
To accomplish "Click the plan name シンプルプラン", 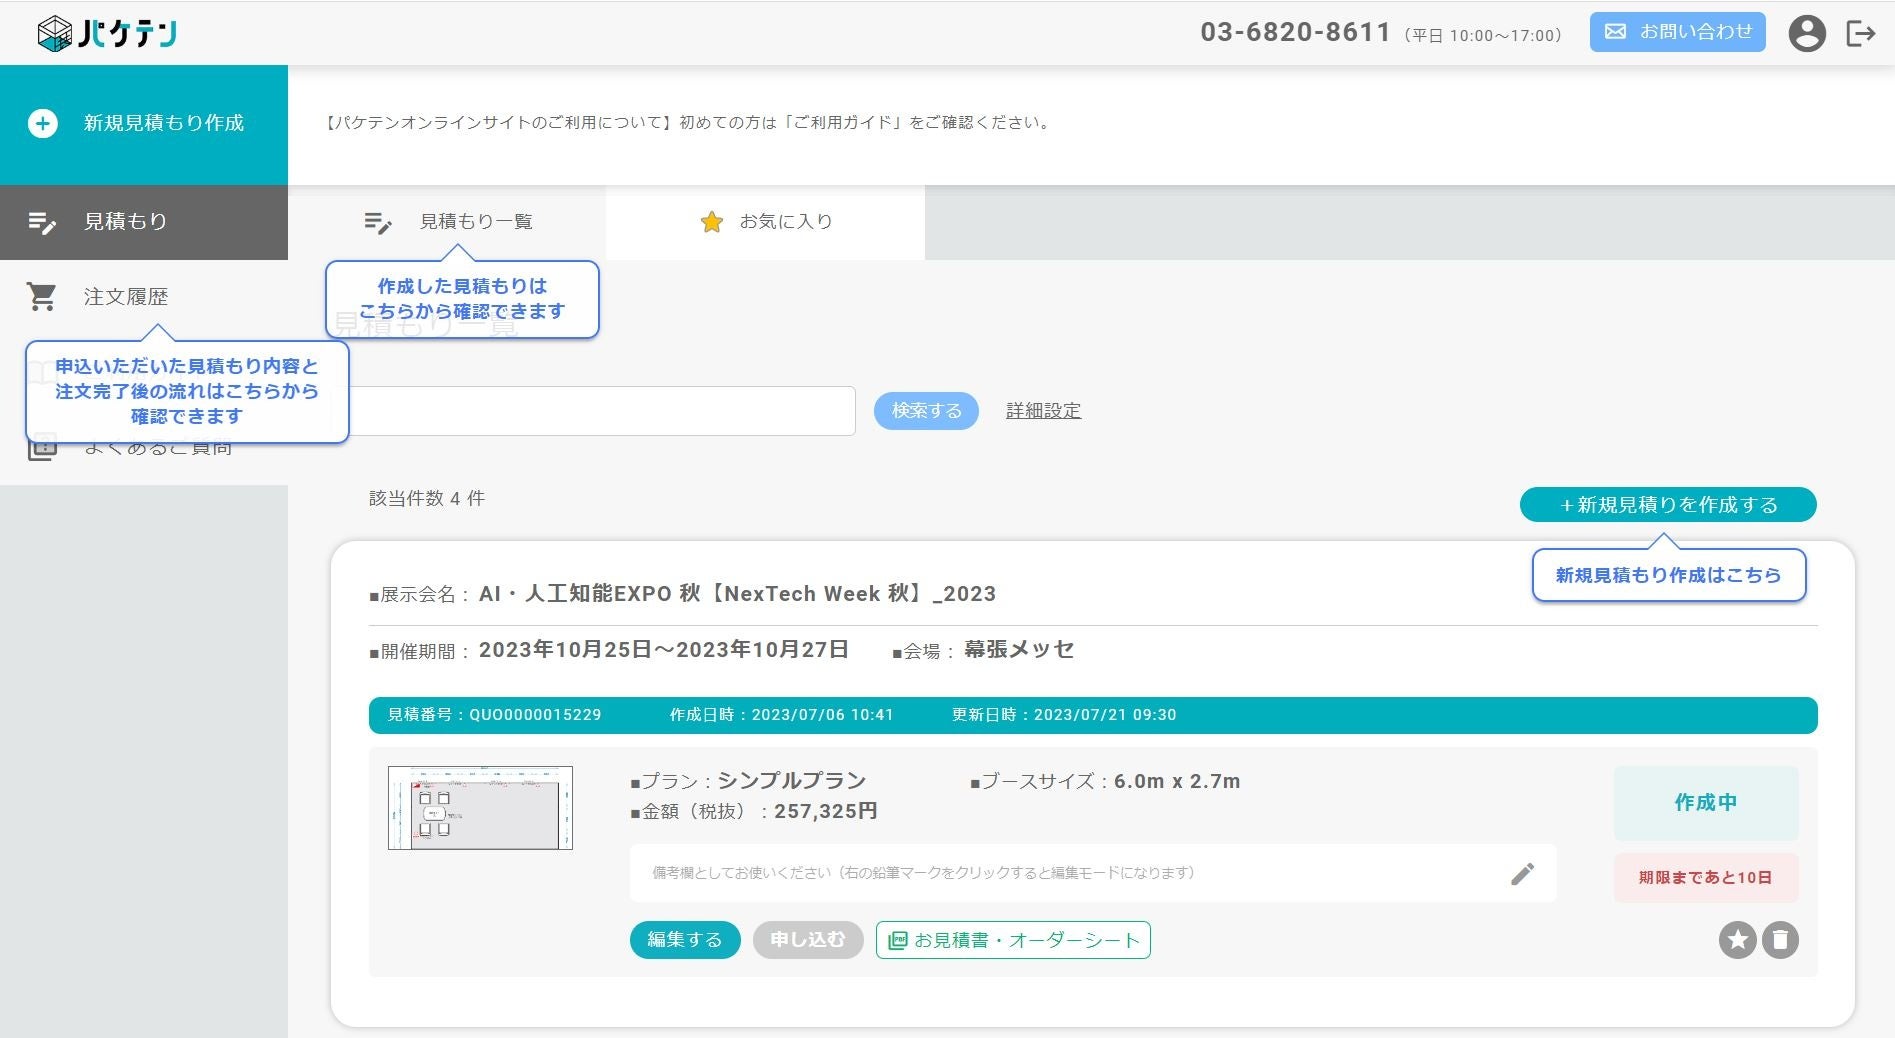I will click(792, 781).
